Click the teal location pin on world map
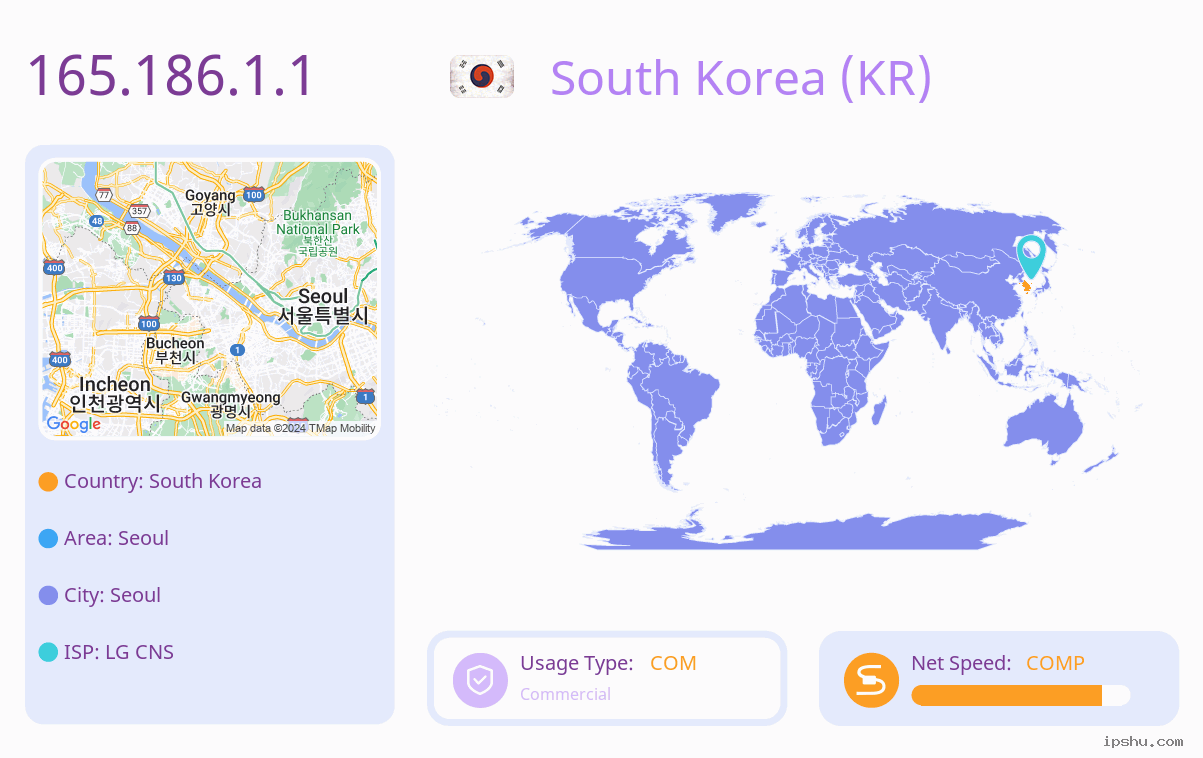This screenshot has height=758, width=1203. tap(1030, 257)
